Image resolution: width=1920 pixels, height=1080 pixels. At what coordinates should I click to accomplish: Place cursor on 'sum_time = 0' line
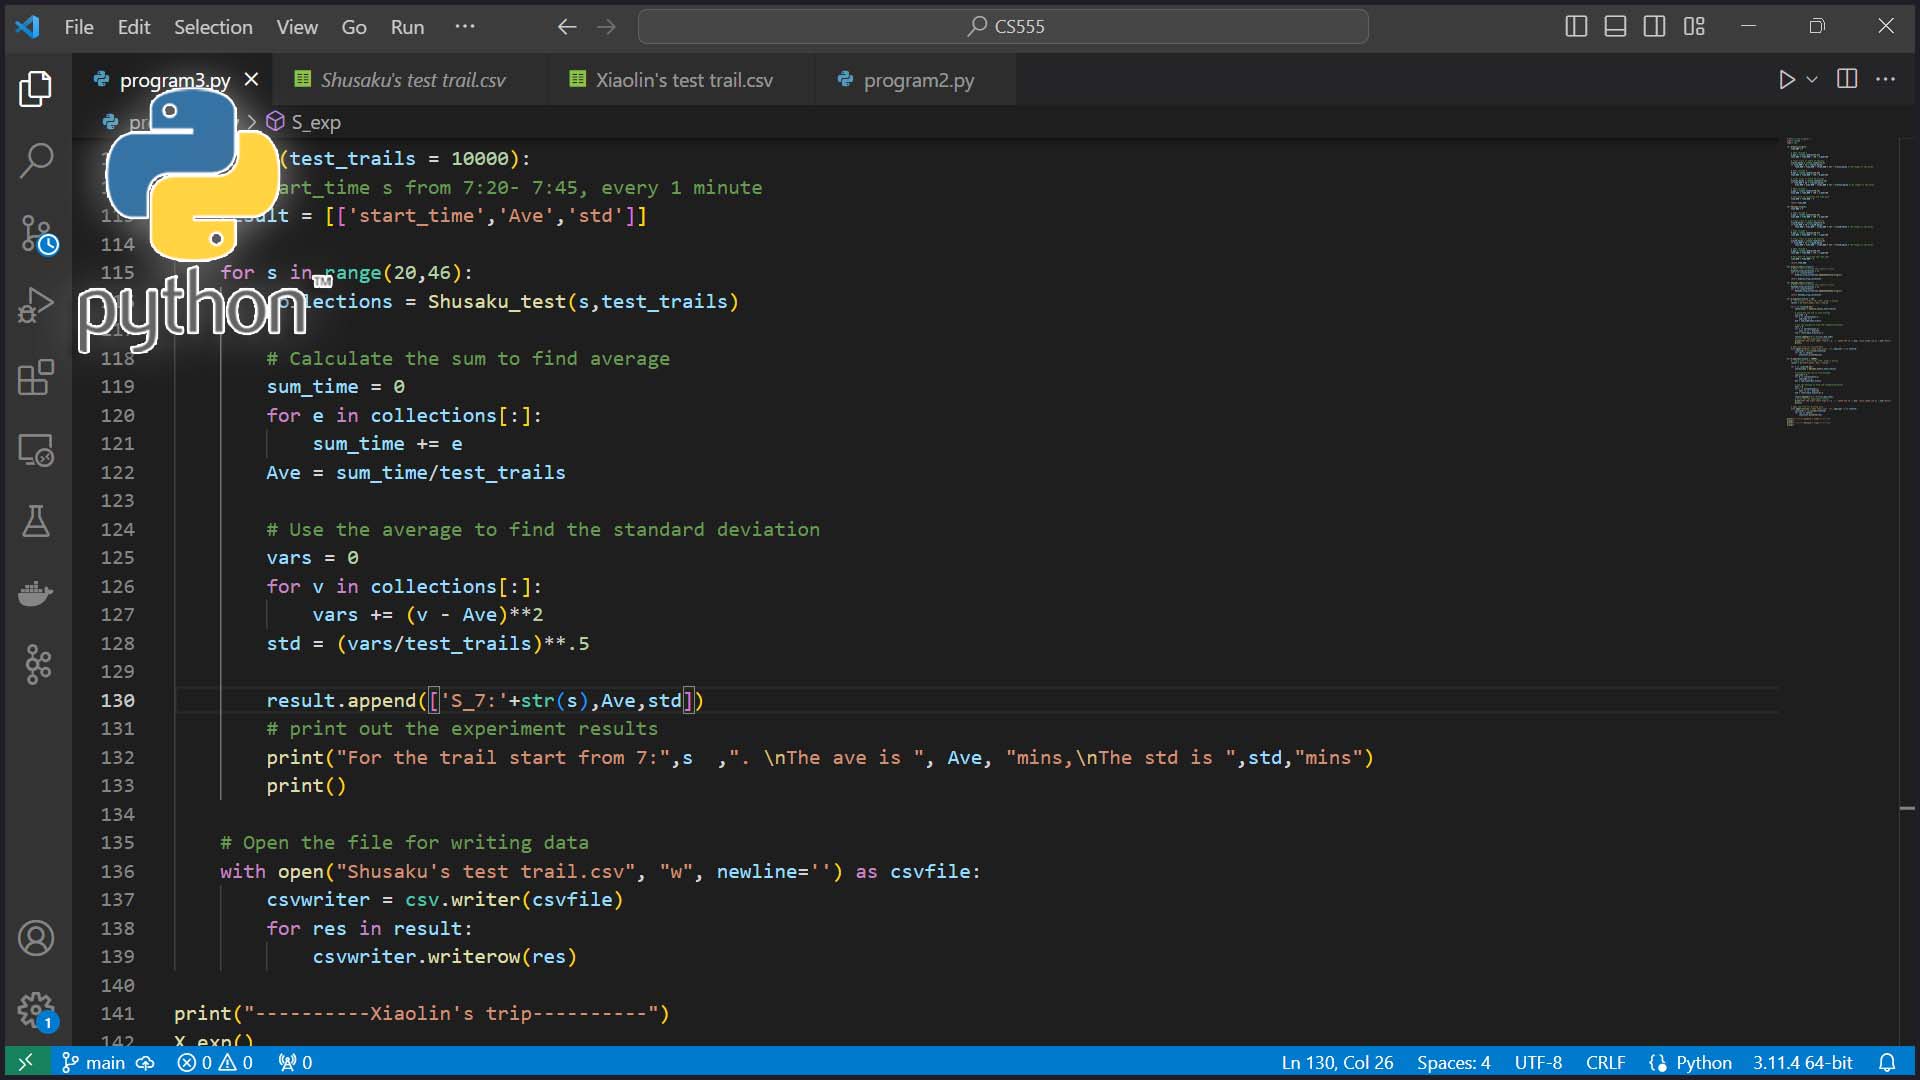[x=335, y=387]
